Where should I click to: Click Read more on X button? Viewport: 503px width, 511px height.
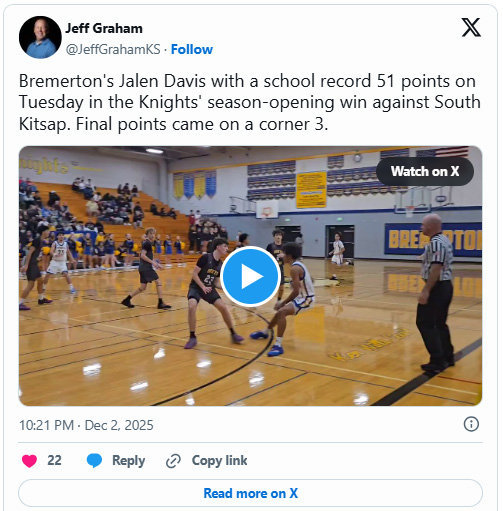coord(250,493)
